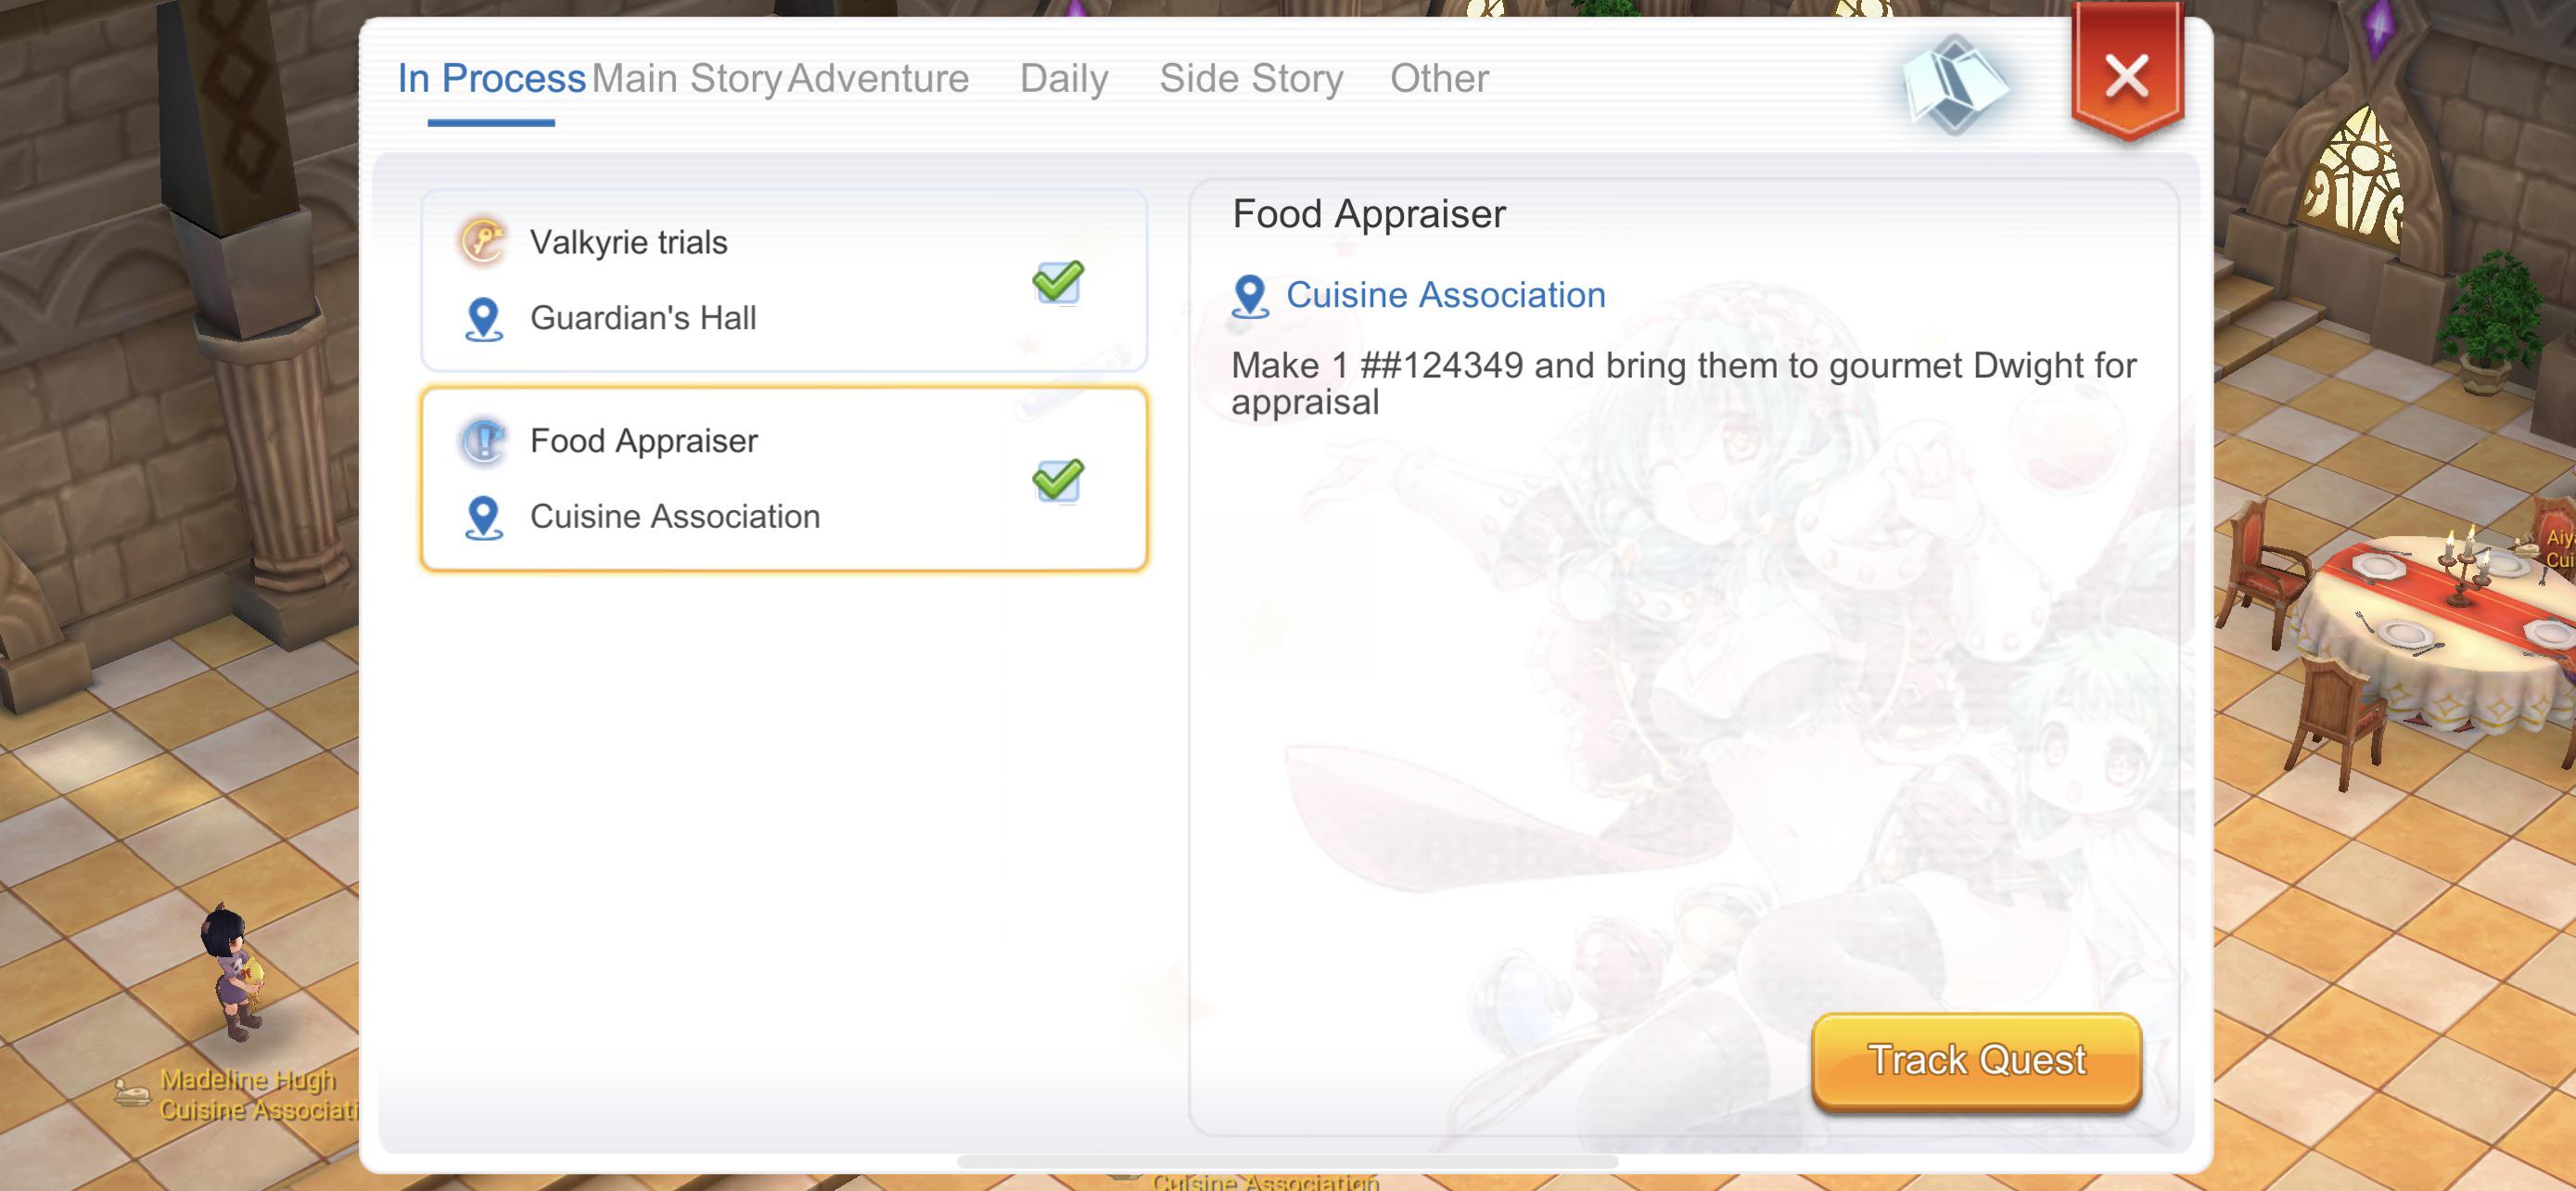
Task: Switch to the Other quests tab
Action: (1439, 78)
